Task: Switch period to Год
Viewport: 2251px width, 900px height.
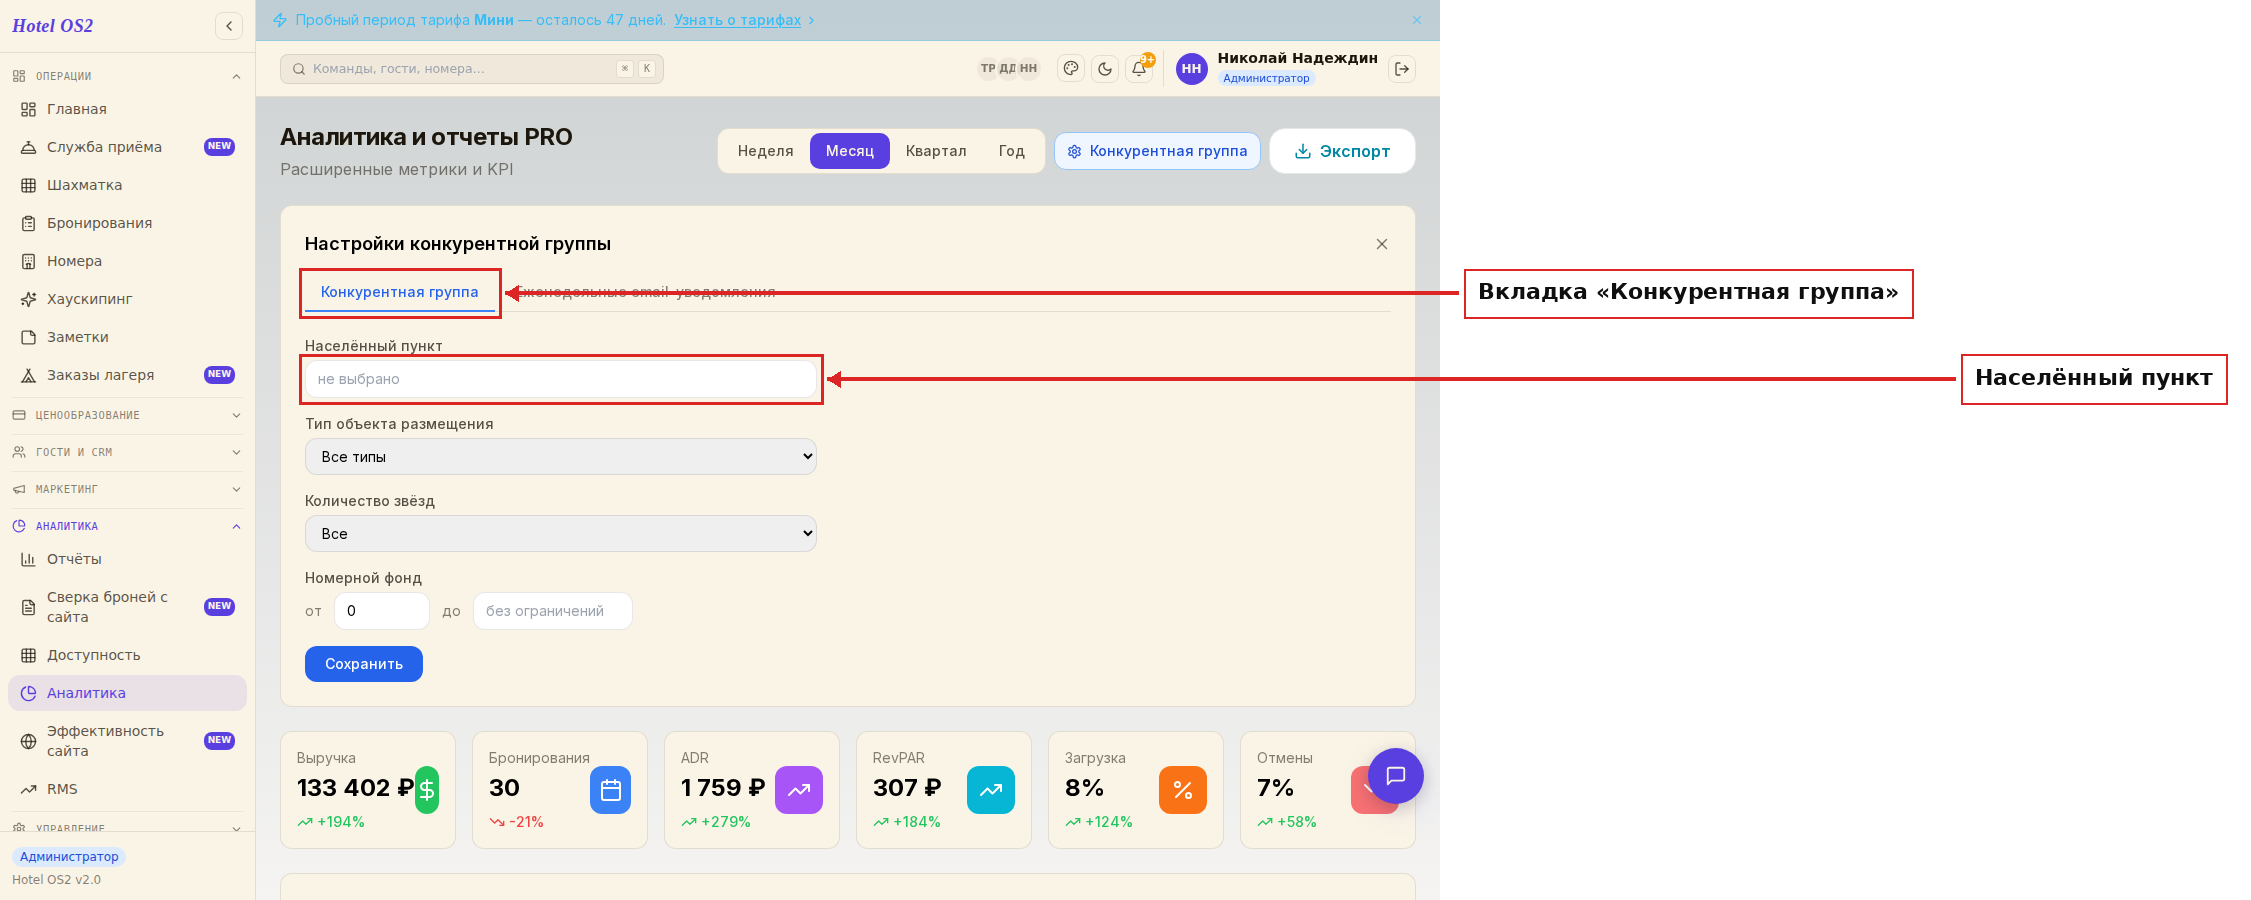Action: click(1011, 151)
